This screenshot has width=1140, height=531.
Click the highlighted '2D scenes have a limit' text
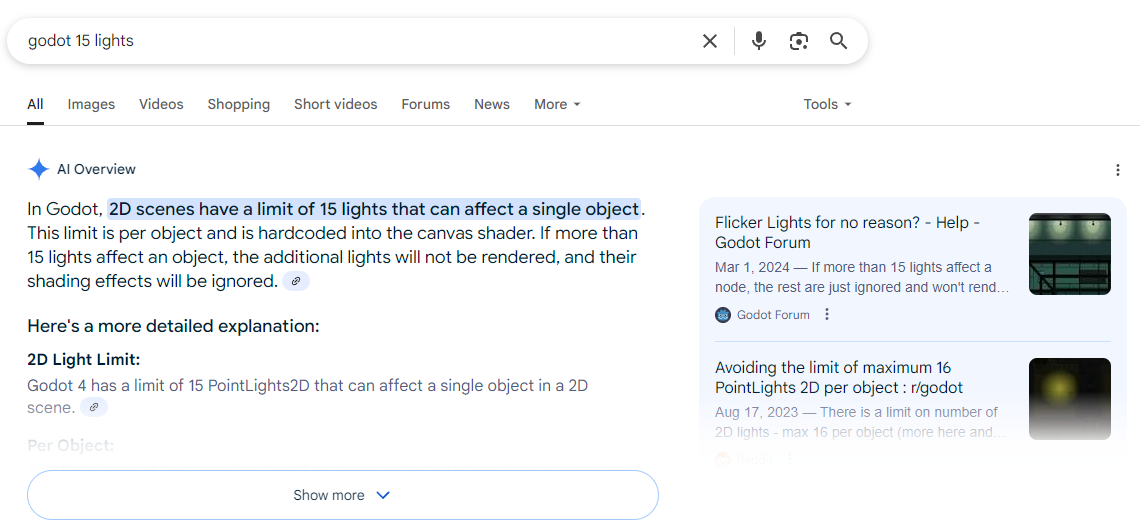pos(374,209)
